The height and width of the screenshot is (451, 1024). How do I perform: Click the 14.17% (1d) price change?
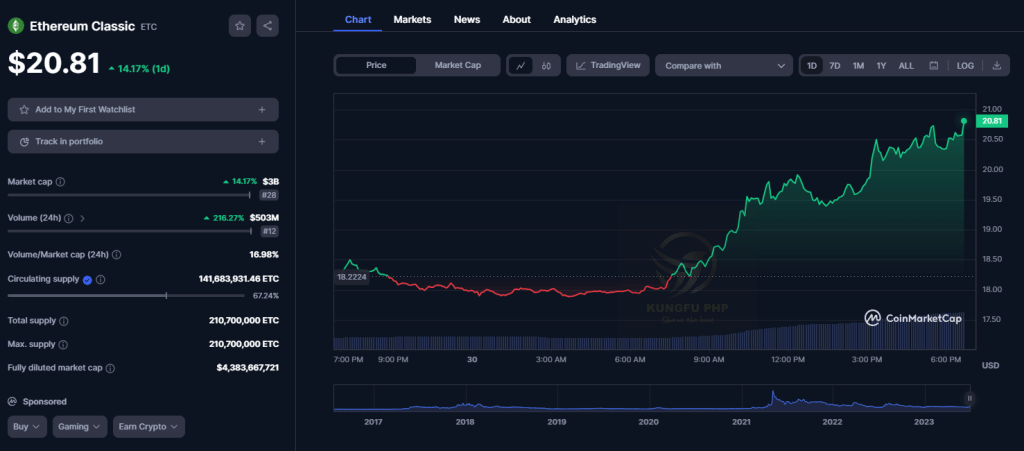[139, 68]
